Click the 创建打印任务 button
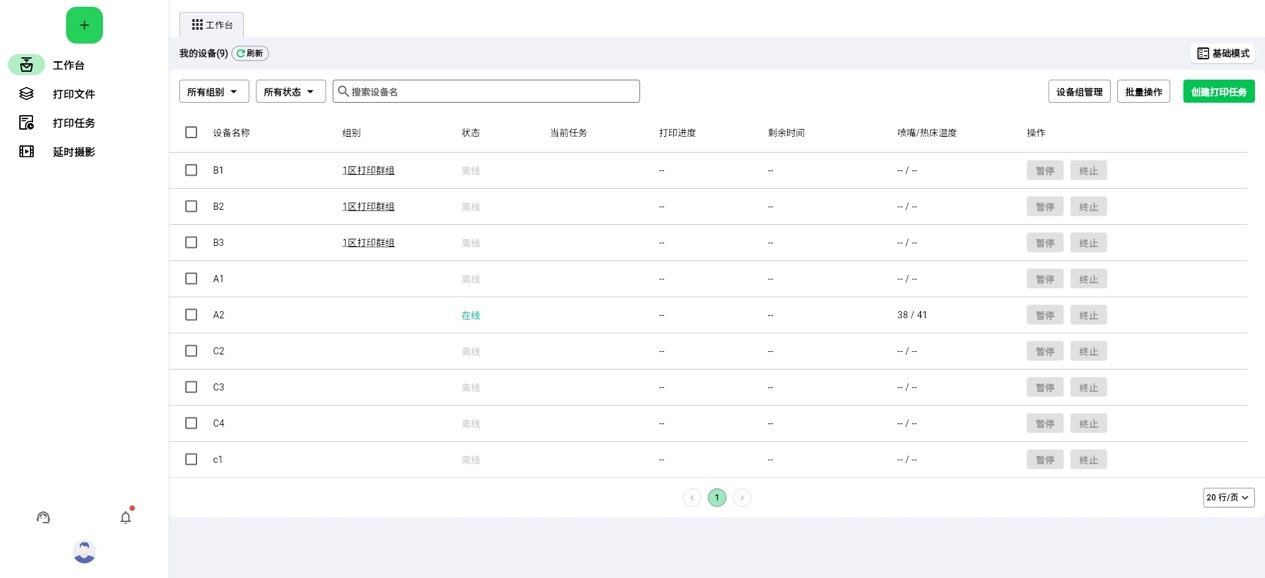The image size is (1265, 578). [x=1218, y=92]
